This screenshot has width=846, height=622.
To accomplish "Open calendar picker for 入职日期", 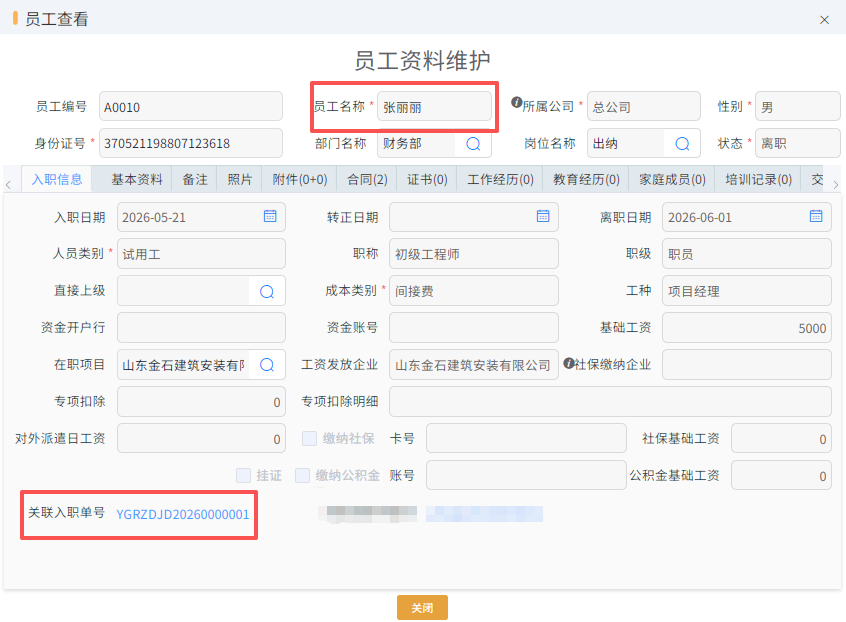I will click(270, 216).
